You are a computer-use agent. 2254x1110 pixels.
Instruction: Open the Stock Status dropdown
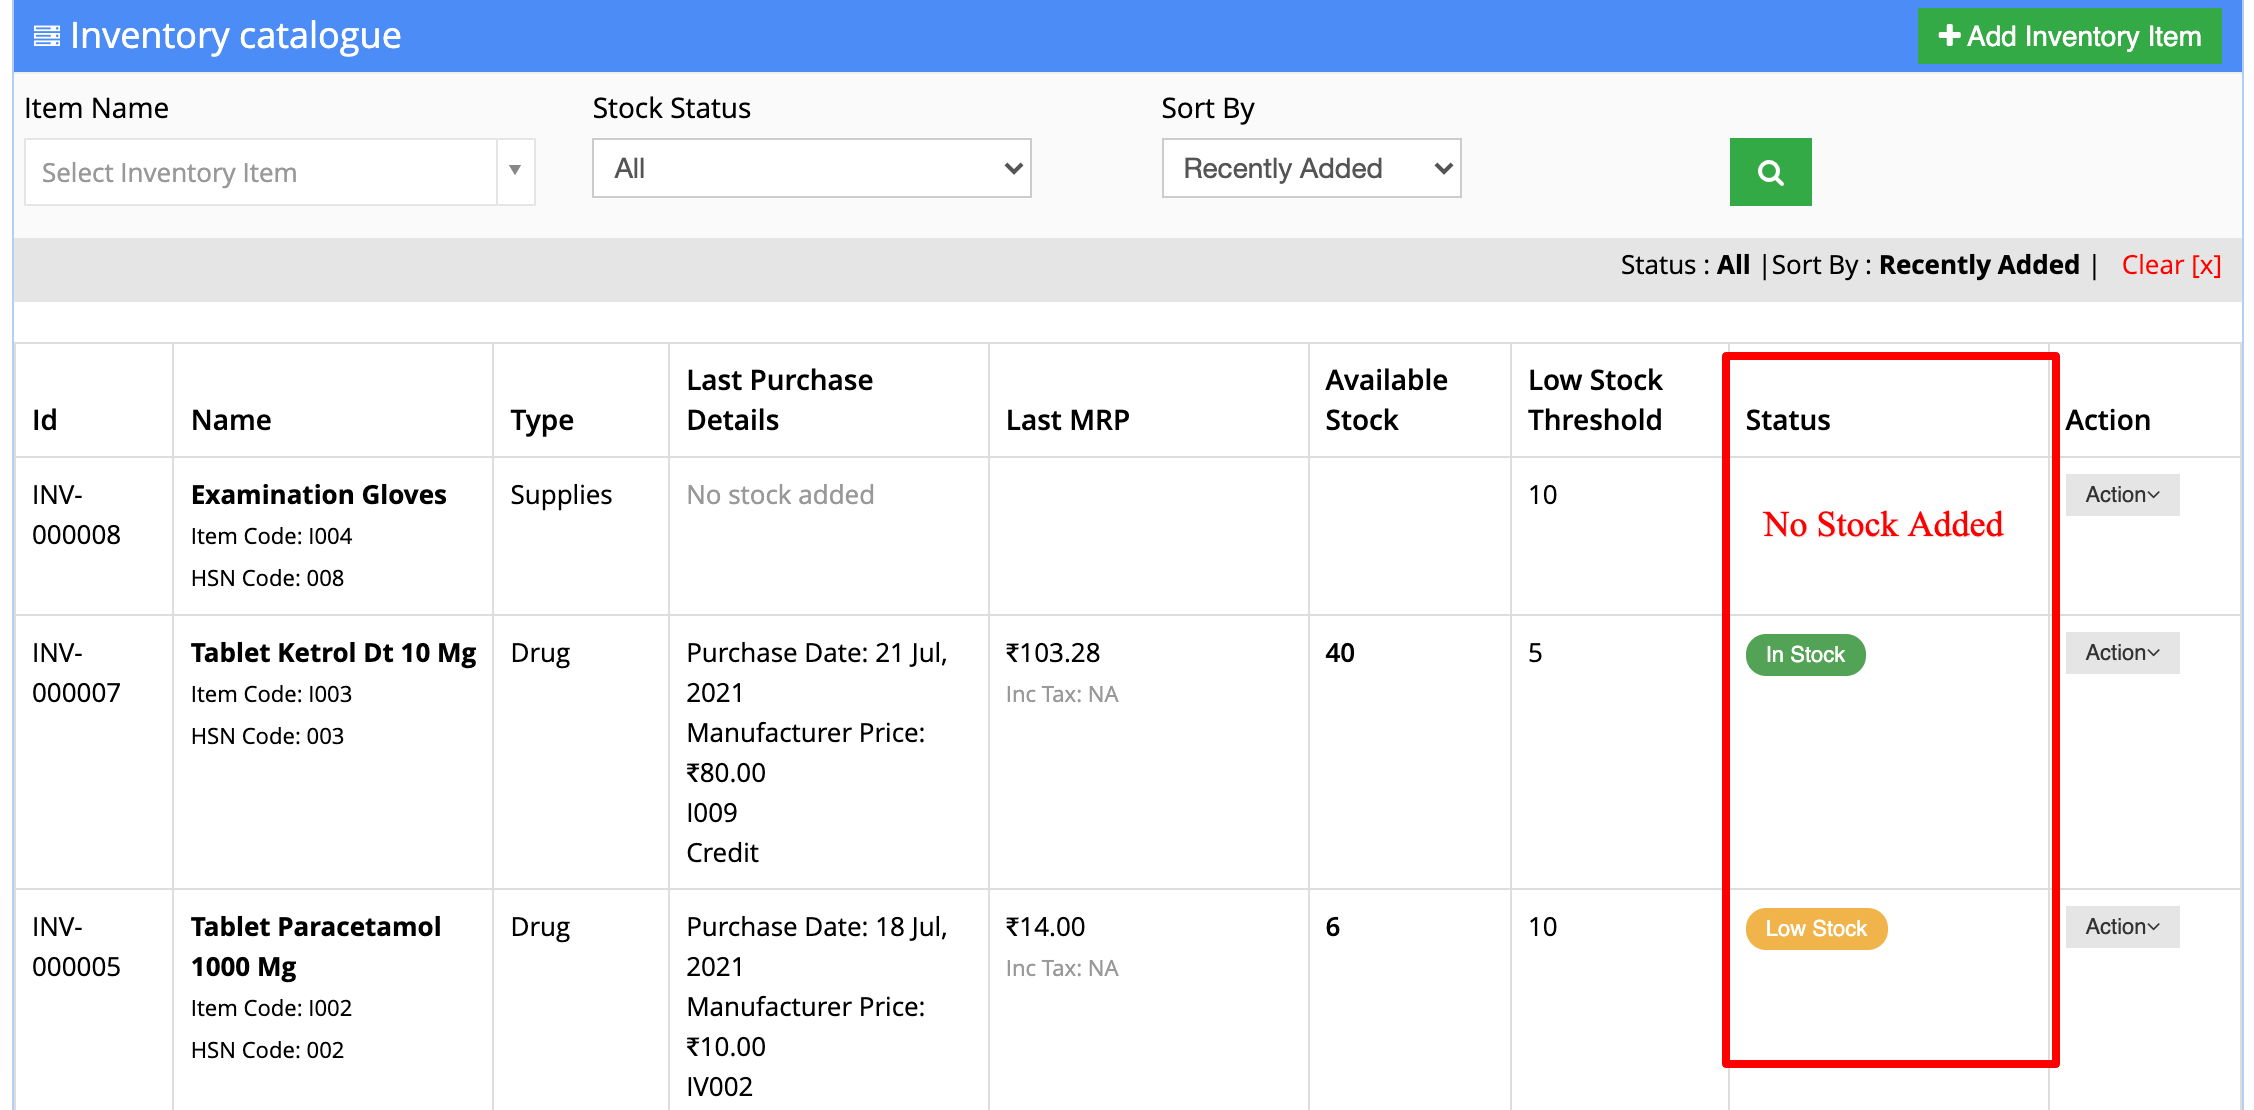tap(811, 168)
